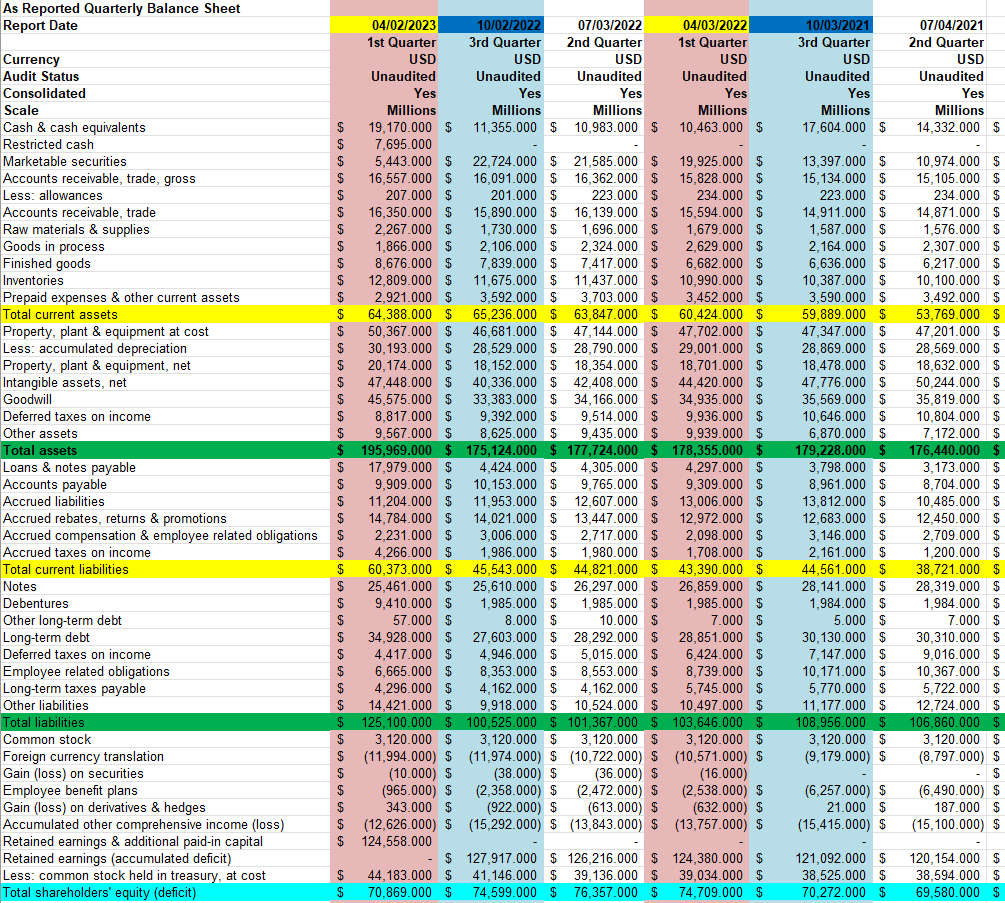Click the 'As Reported Quarterly Balance Sheet' title
Image resolution: width=1005 pixels, height=903 pixels.
pos(120,8)
